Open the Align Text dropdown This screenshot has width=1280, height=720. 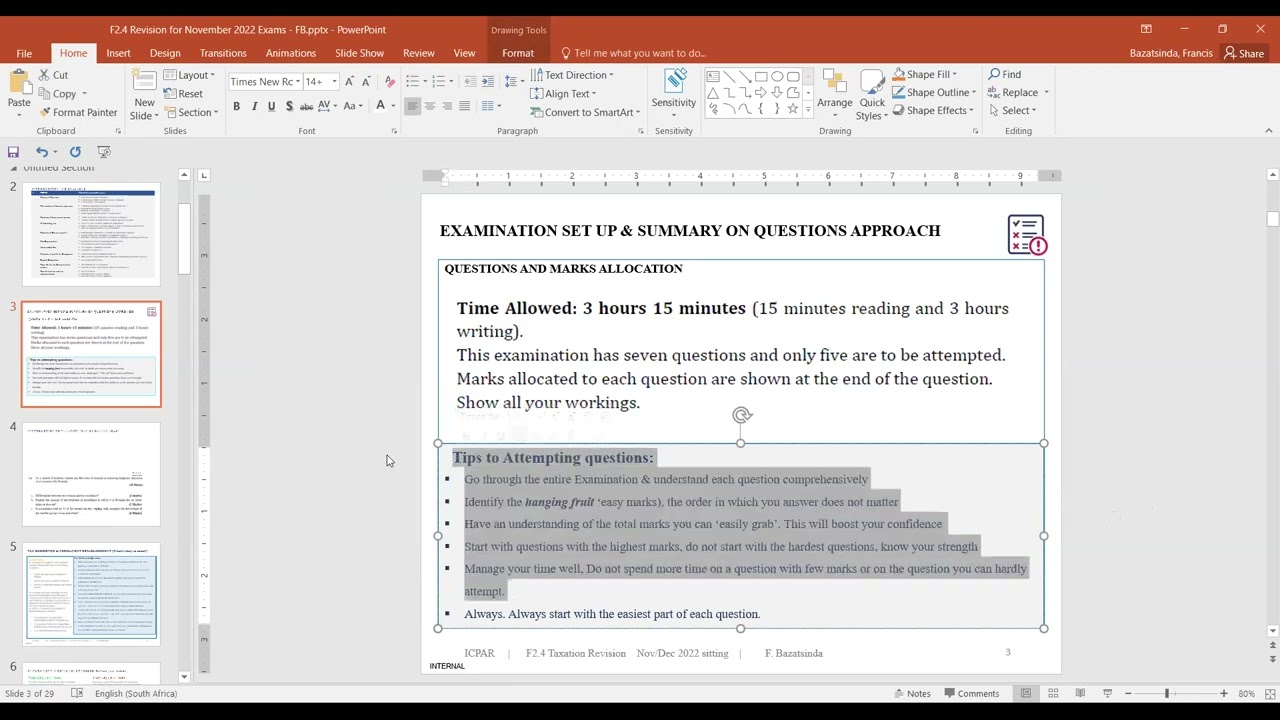pyautogui.click(x=563, y=94)
